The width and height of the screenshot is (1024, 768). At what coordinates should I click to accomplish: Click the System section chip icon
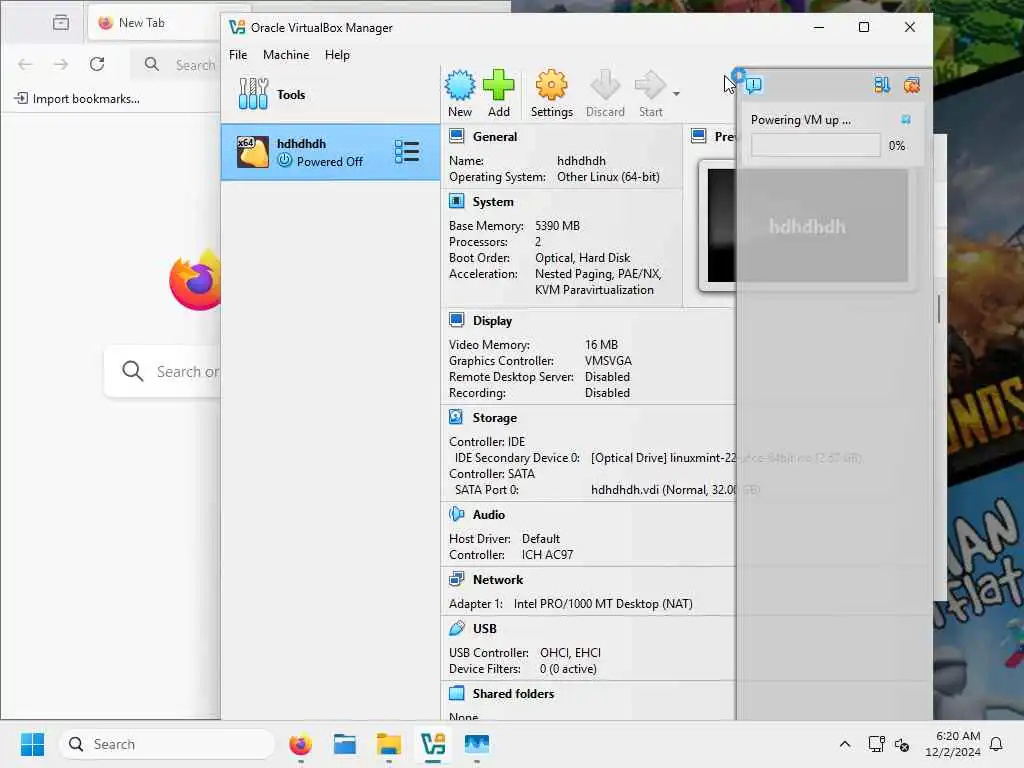(456, 201)
